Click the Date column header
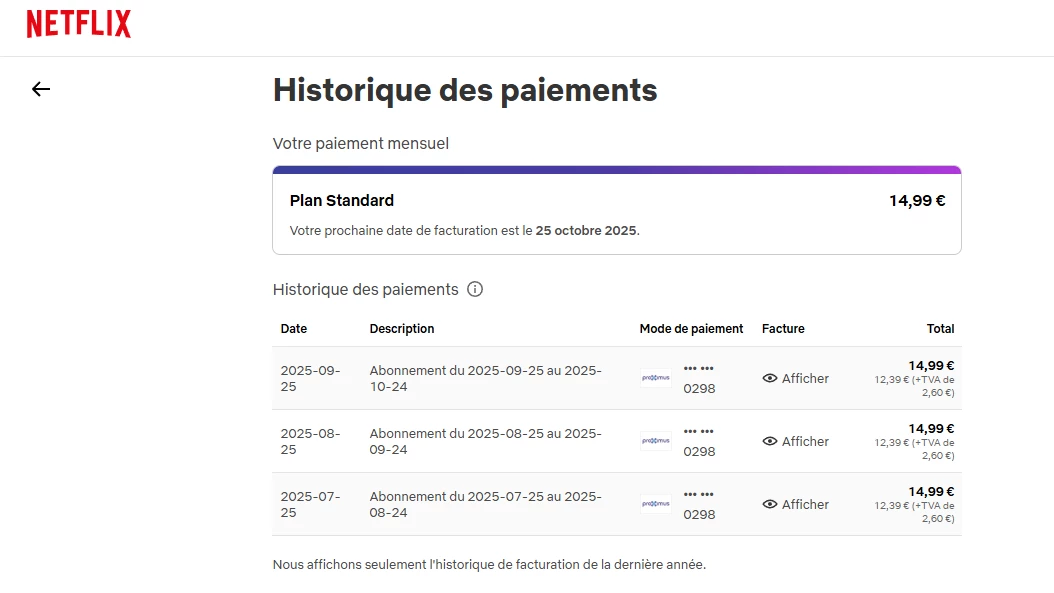Image resolution: width=1054 pixels, height=593 pixels. point(294,328)
